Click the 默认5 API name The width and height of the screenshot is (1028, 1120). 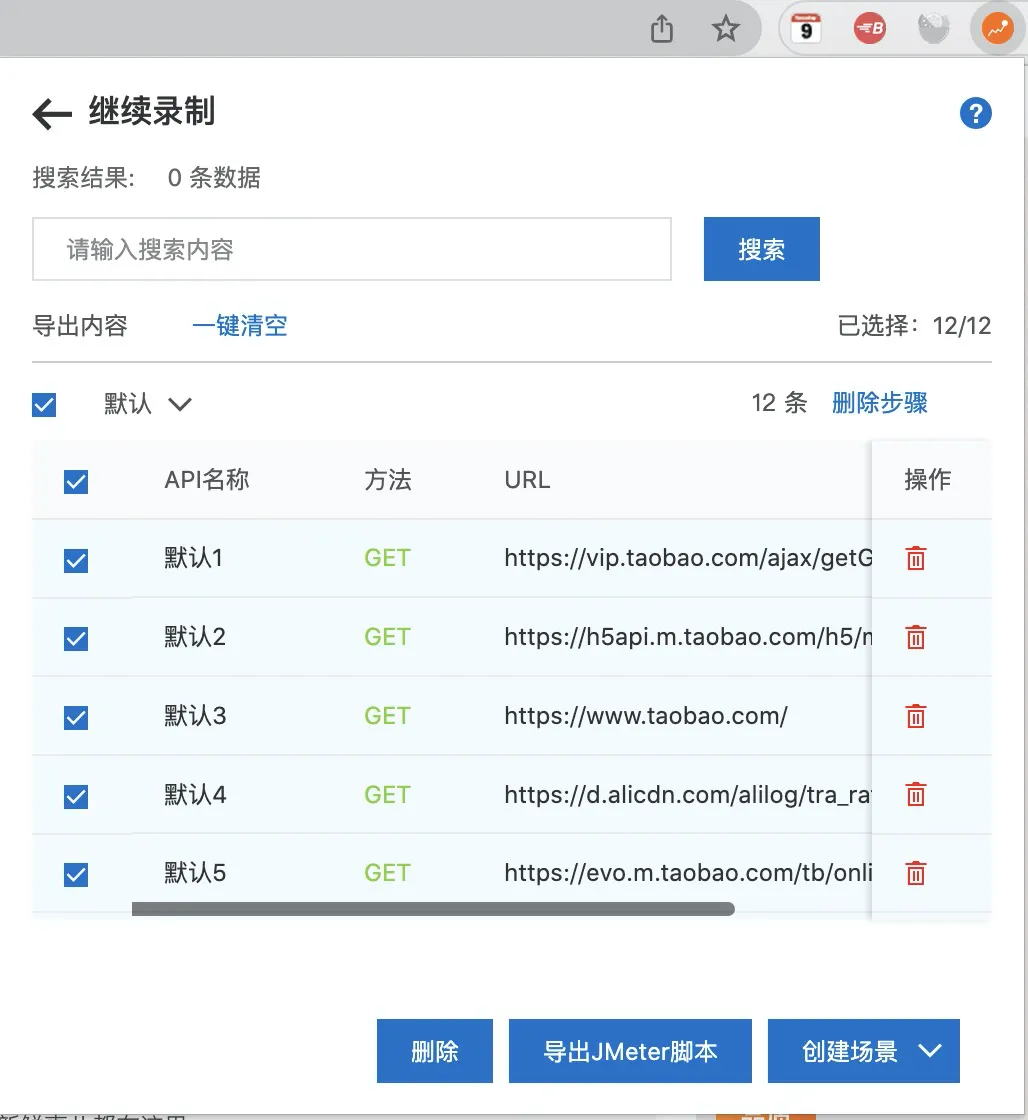195,873
